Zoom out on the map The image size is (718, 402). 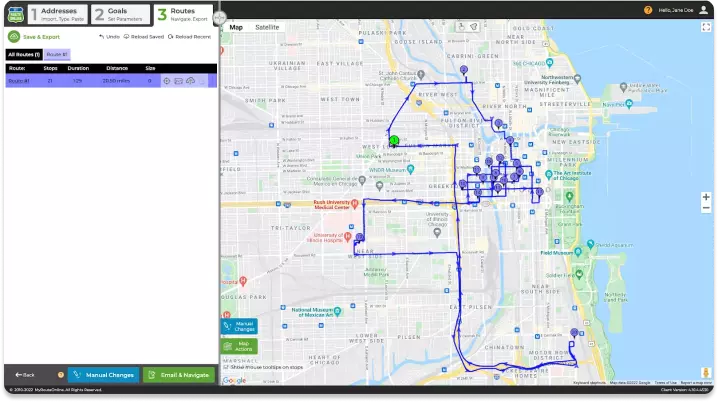click(x=706, y=208)
